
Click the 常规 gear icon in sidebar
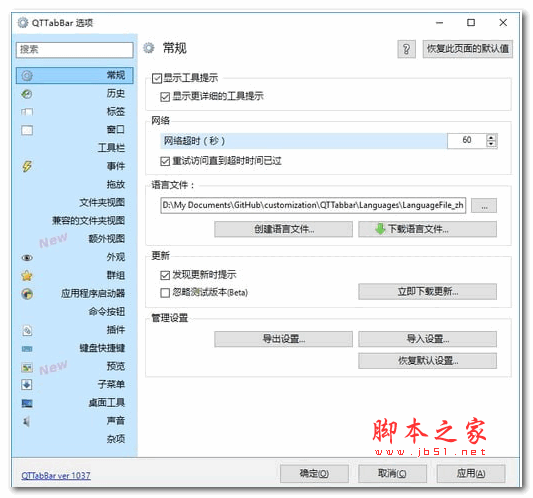[27, 75]
